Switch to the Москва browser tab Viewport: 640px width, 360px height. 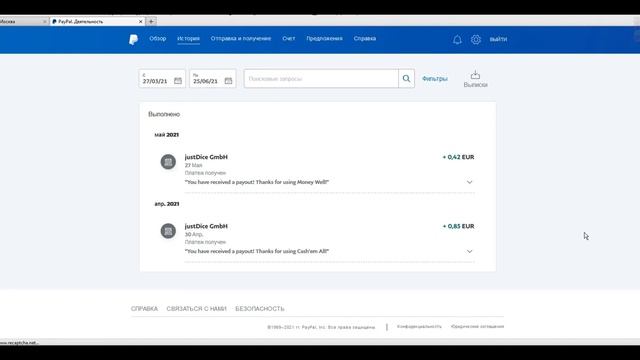pyautogui.click(x=24, y=22)
